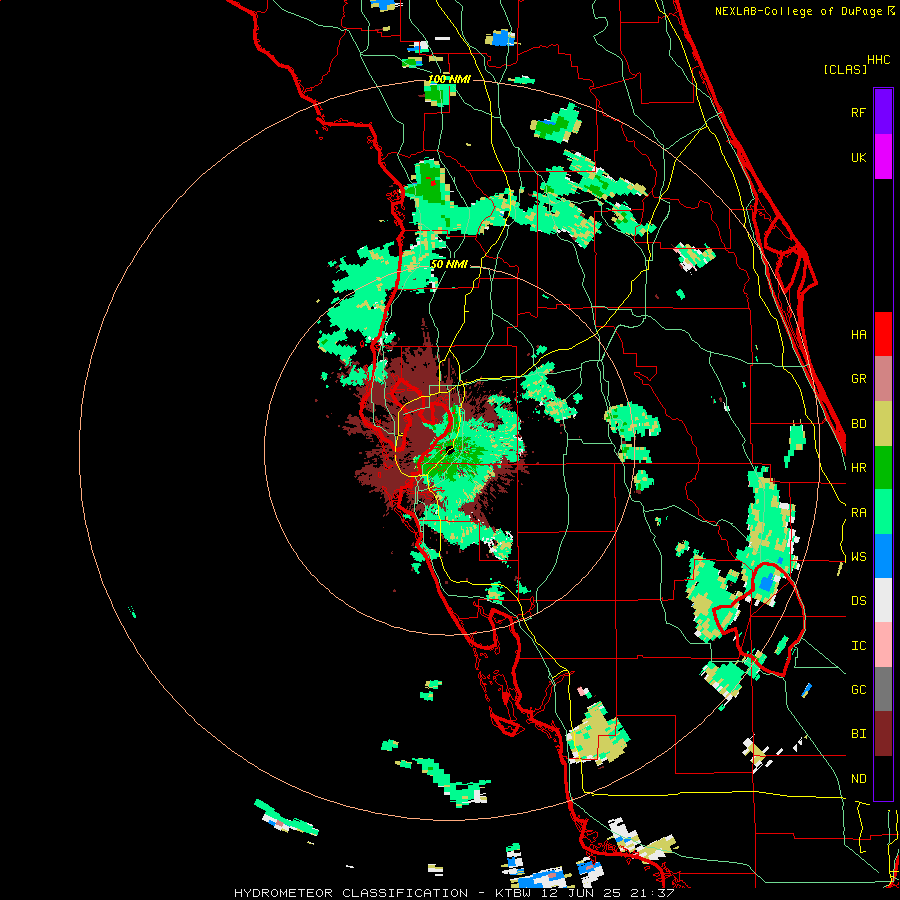Click the DS white legend swatch

coord(883,600)
